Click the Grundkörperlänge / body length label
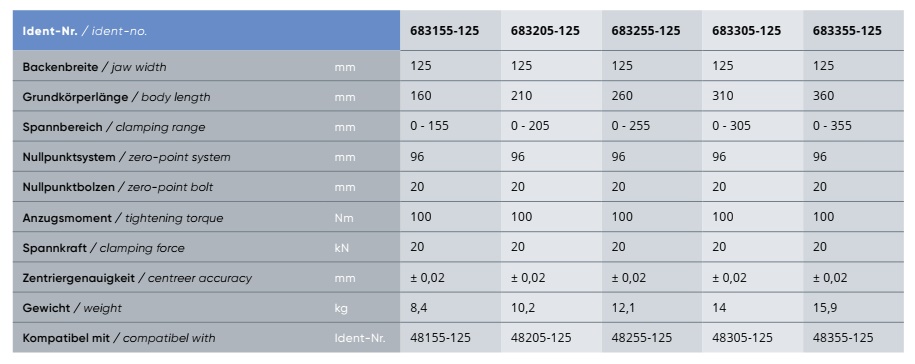The image size is (915, 364). tap(116, 97)
